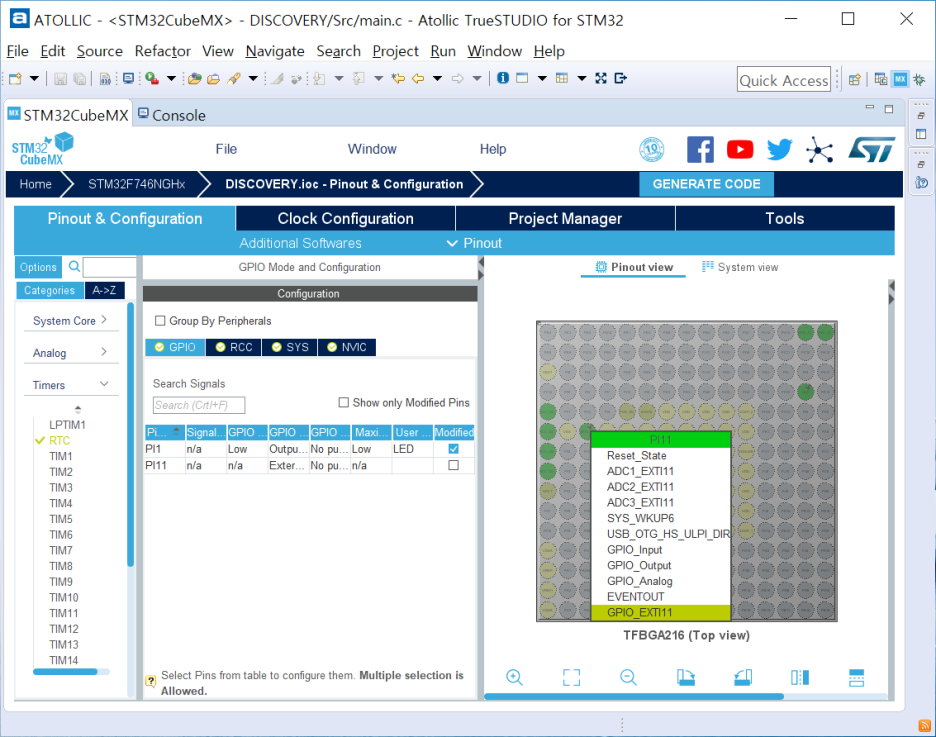Toggle Show only Modified Pins checkbox

coord(343,403)
